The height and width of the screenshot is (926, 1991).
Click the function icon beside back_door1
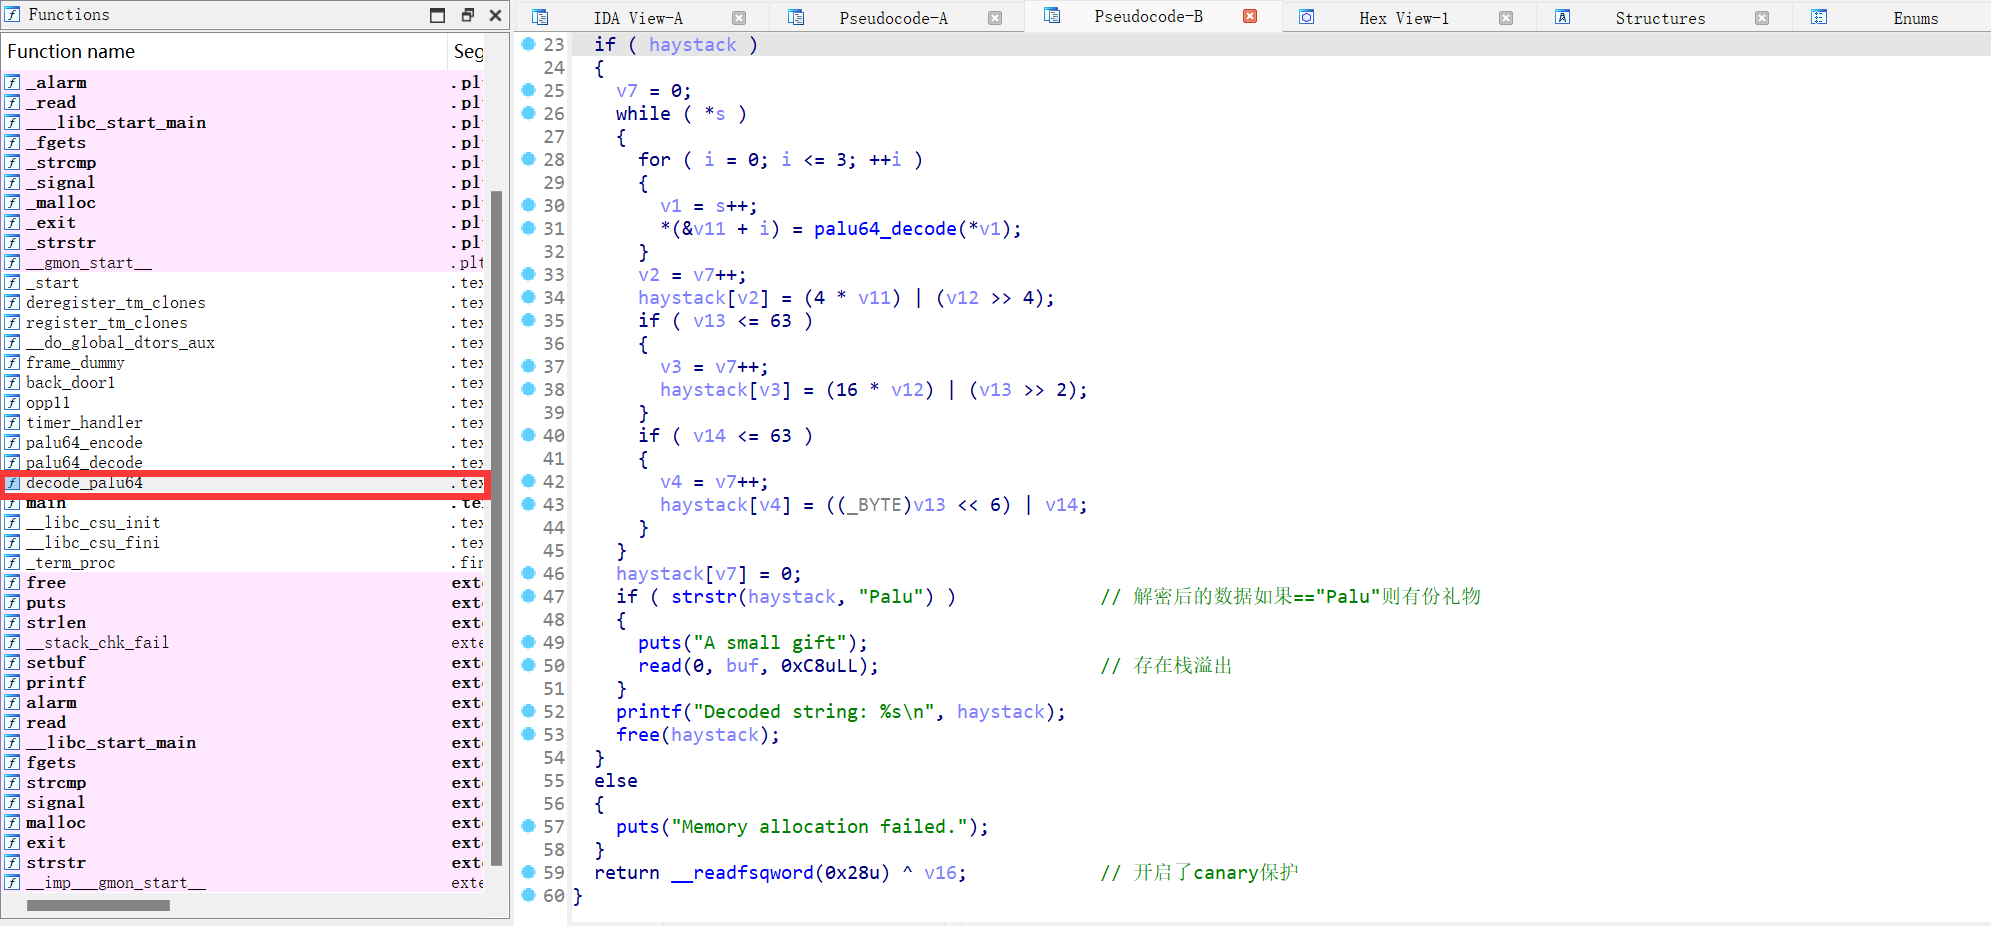point(13,382)
